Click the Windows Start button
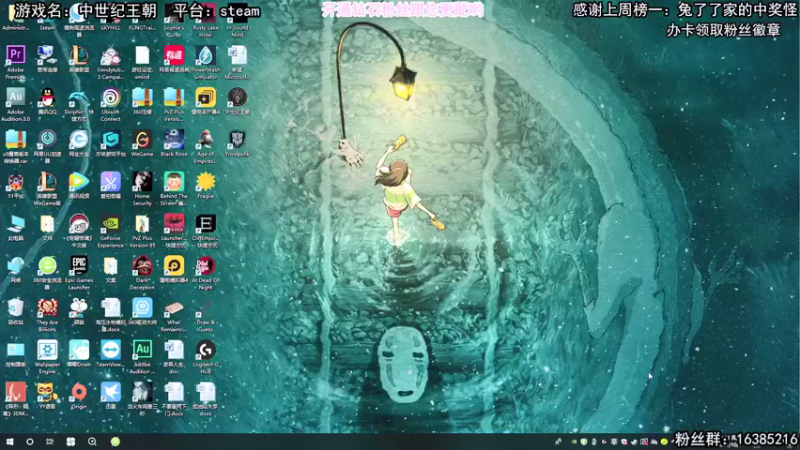 (10, 442)
